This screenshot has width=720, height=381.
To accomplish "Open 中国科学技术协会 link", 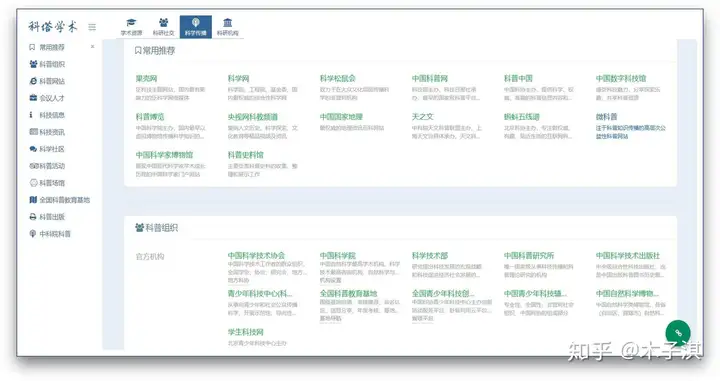I will point(256,256).
